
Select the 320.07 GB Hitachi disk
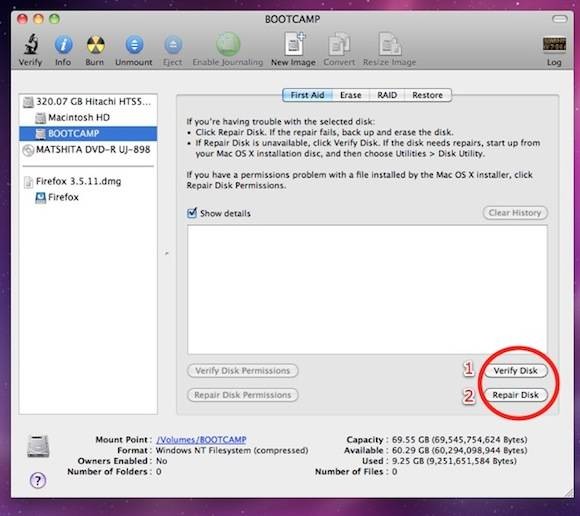pyautogui.click(x=88, y=101)
